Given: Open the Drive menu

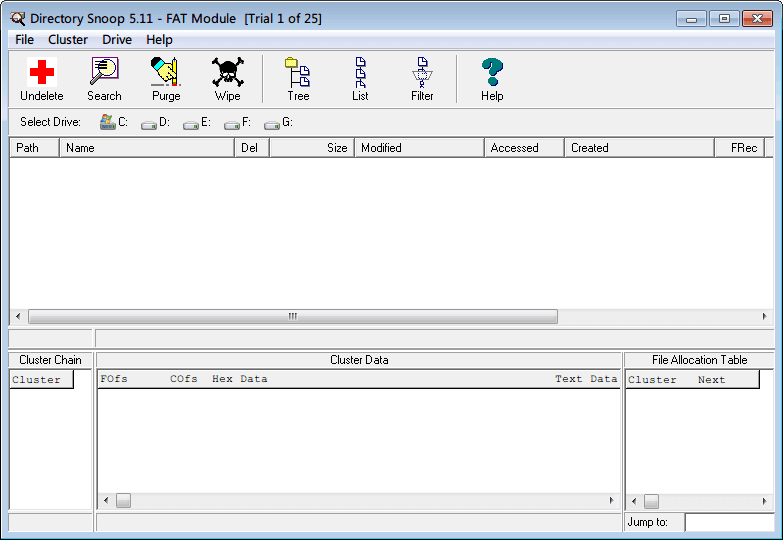Looking at the screenshot, I should (117, 40).
